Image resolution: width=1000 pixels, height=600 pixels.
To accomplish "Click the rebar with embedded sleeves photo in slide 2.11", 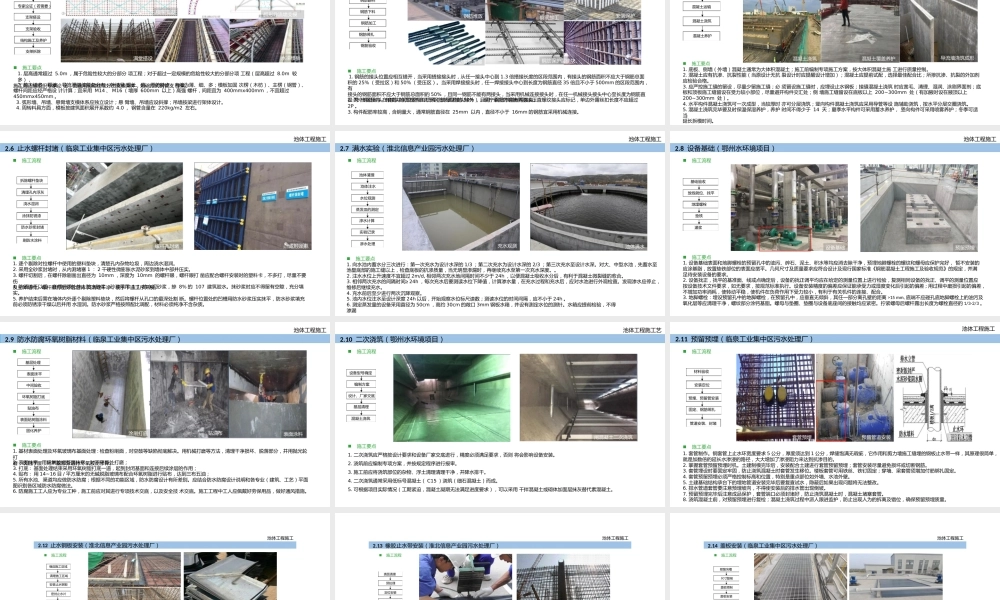I will coord(775,398).
